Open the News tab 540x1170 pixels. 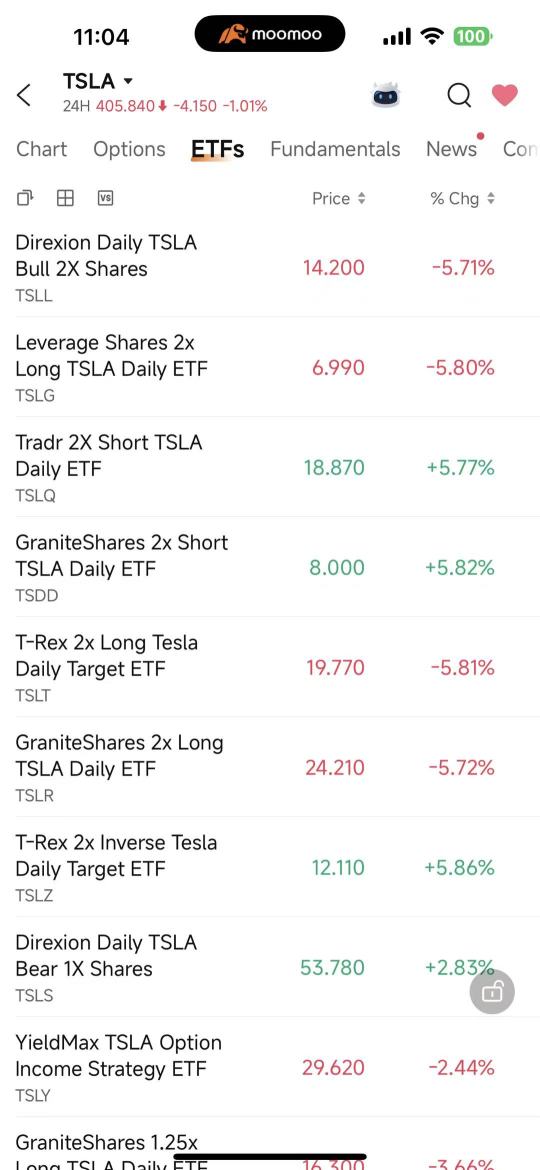click(451, 149)
